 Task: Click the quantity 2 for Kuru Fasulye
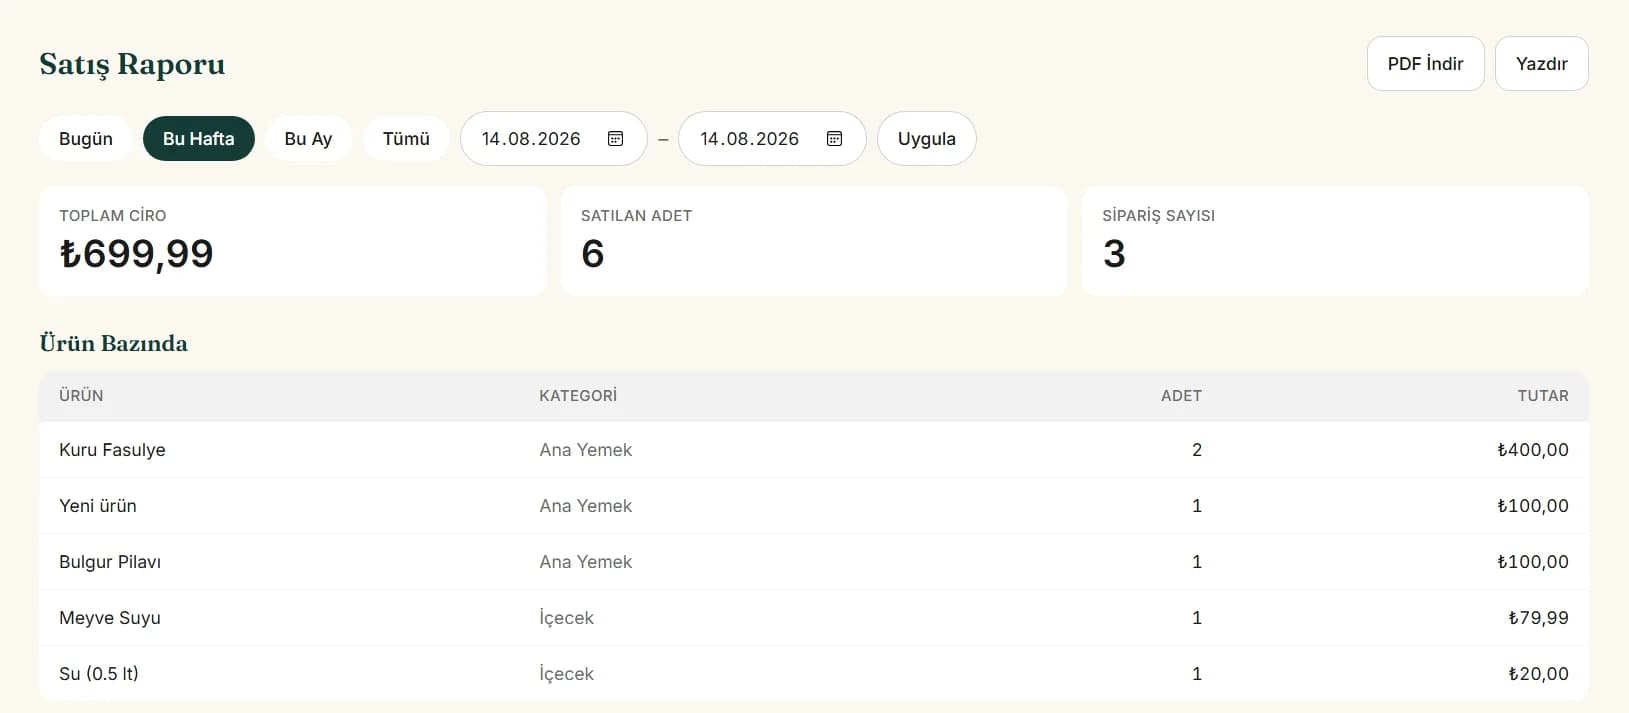1197,450
